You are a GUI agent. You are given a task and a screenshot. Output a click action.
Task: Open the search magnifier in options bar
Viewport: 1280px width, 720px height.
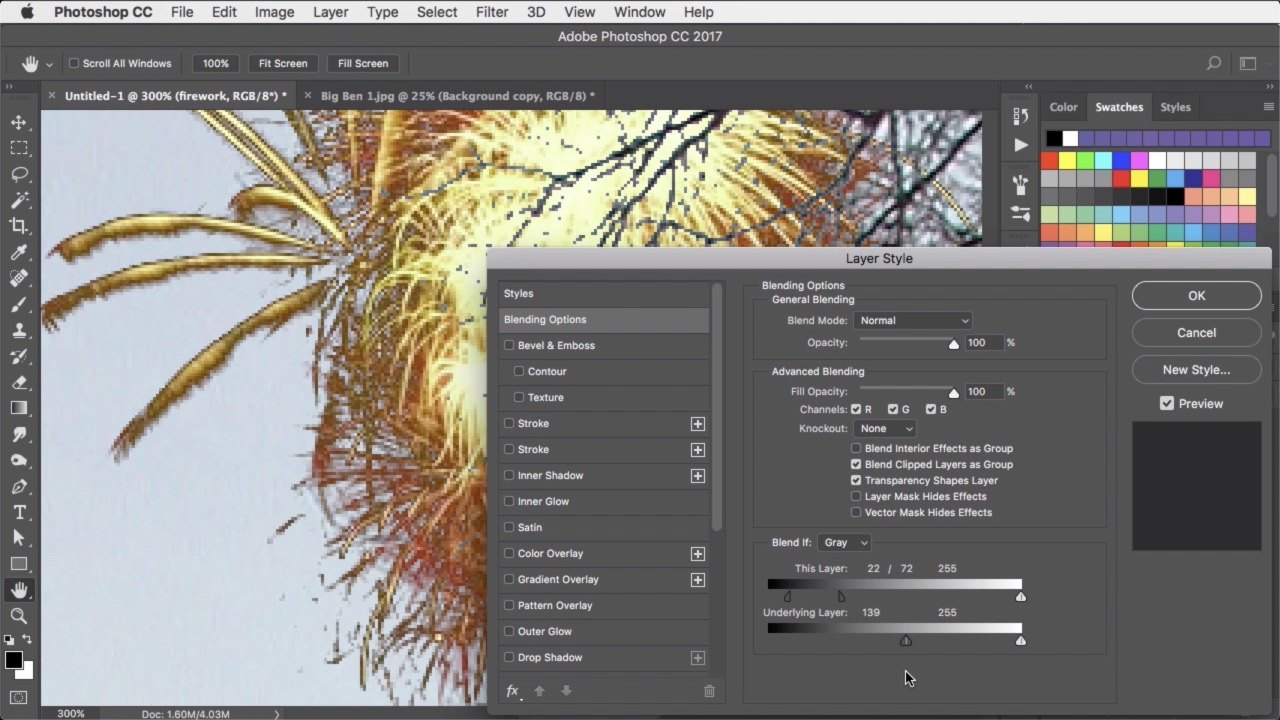click(1214, 63)
